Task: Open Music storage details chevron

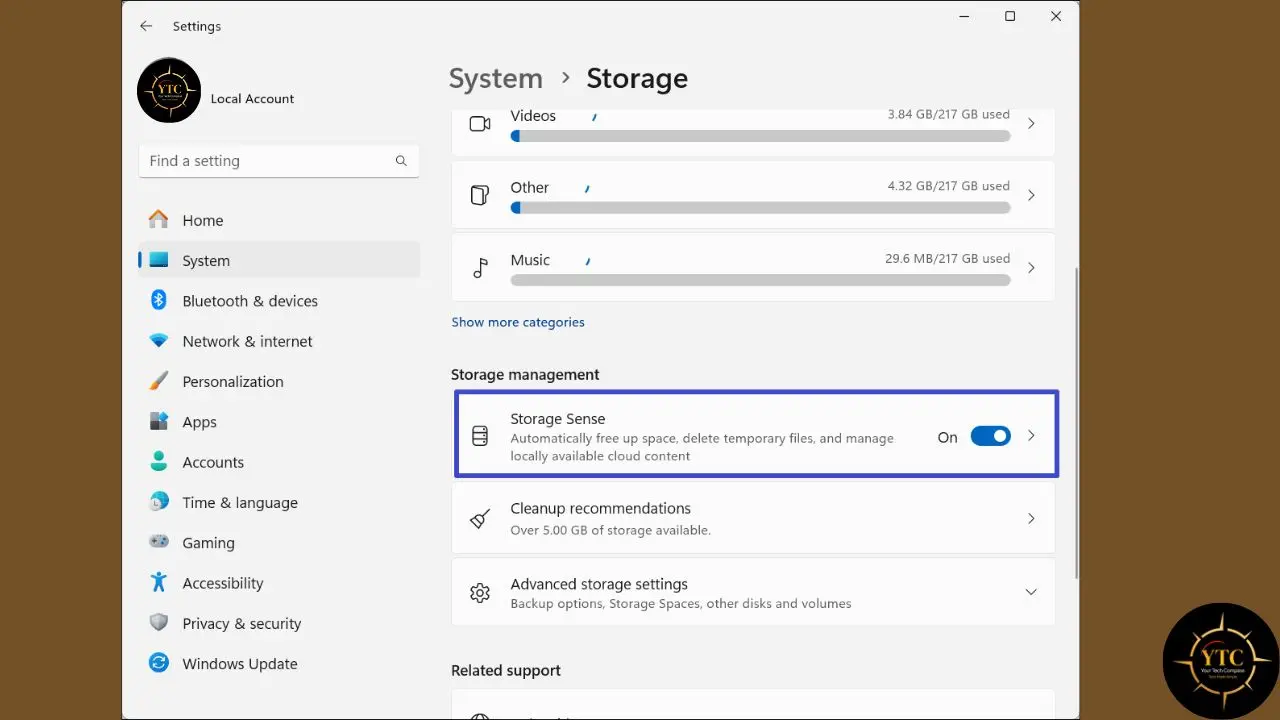Action: (1031, 268)
